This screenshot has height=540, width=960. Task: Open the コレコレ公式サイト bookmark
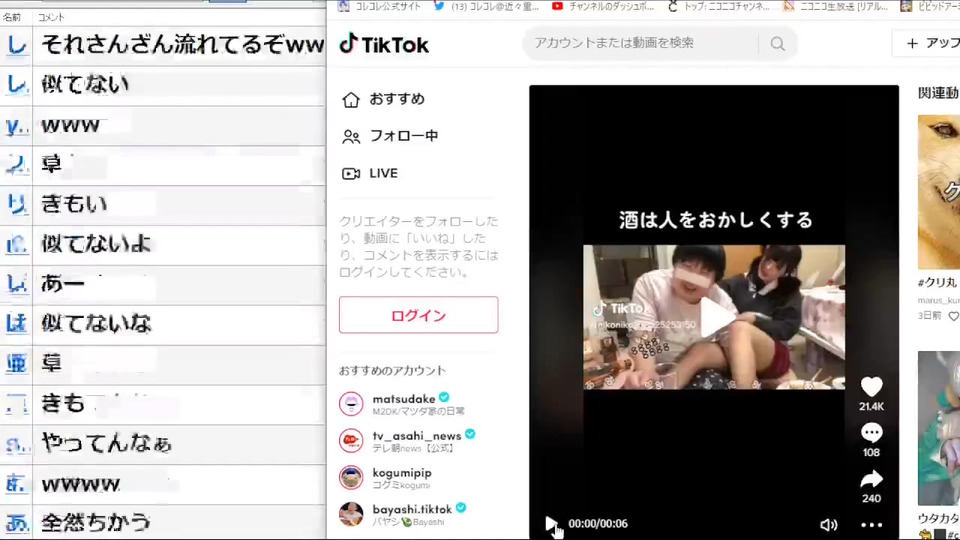[380, 7]
